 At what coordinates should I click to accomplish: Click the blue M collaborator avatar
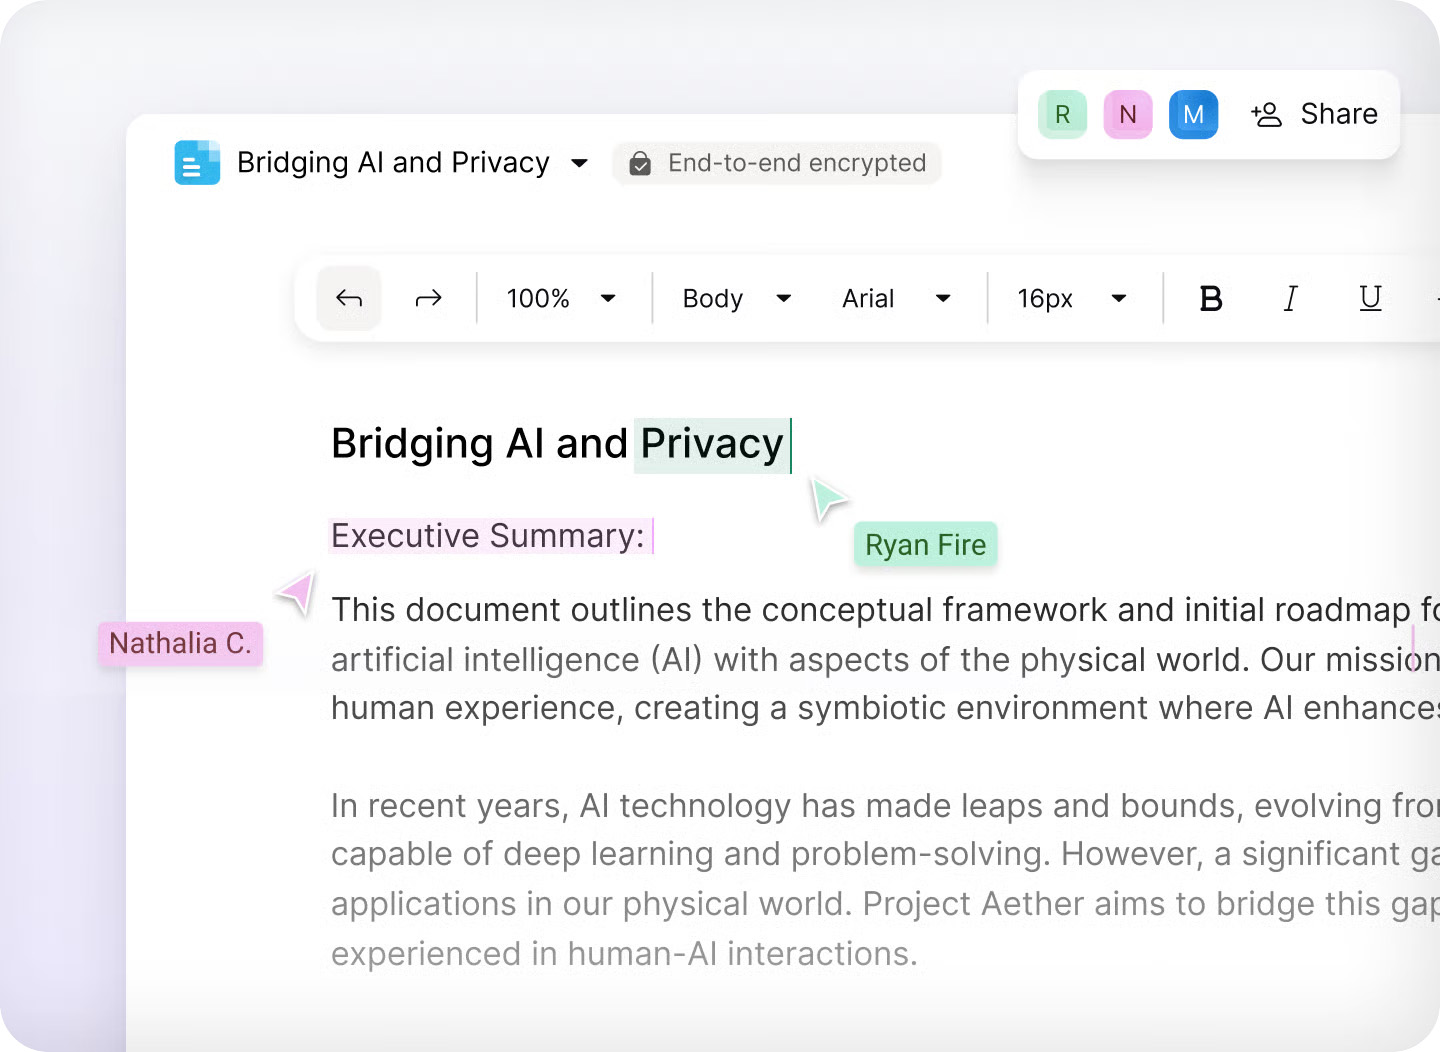pyautogui.click(x=1193, y=115)
